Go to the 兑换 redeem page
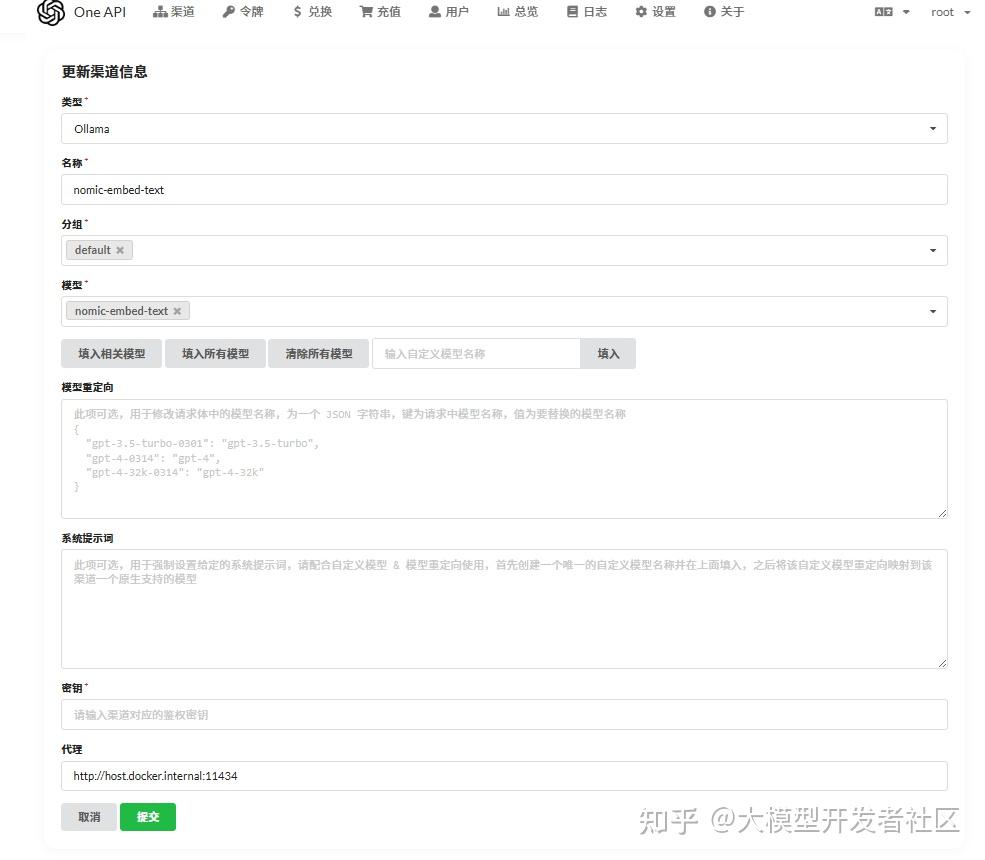Image resolution: width=985 pixels, height=860 pixels. pos(312,12)
